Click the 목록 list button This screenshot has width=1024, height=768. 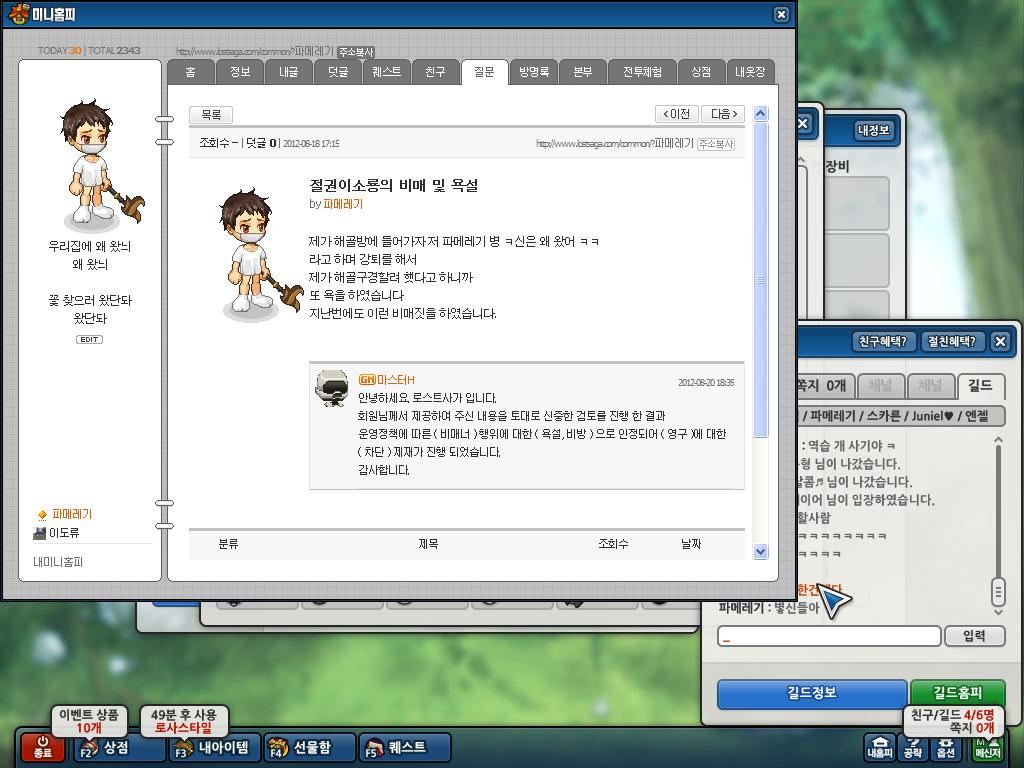tap(211, 115)
